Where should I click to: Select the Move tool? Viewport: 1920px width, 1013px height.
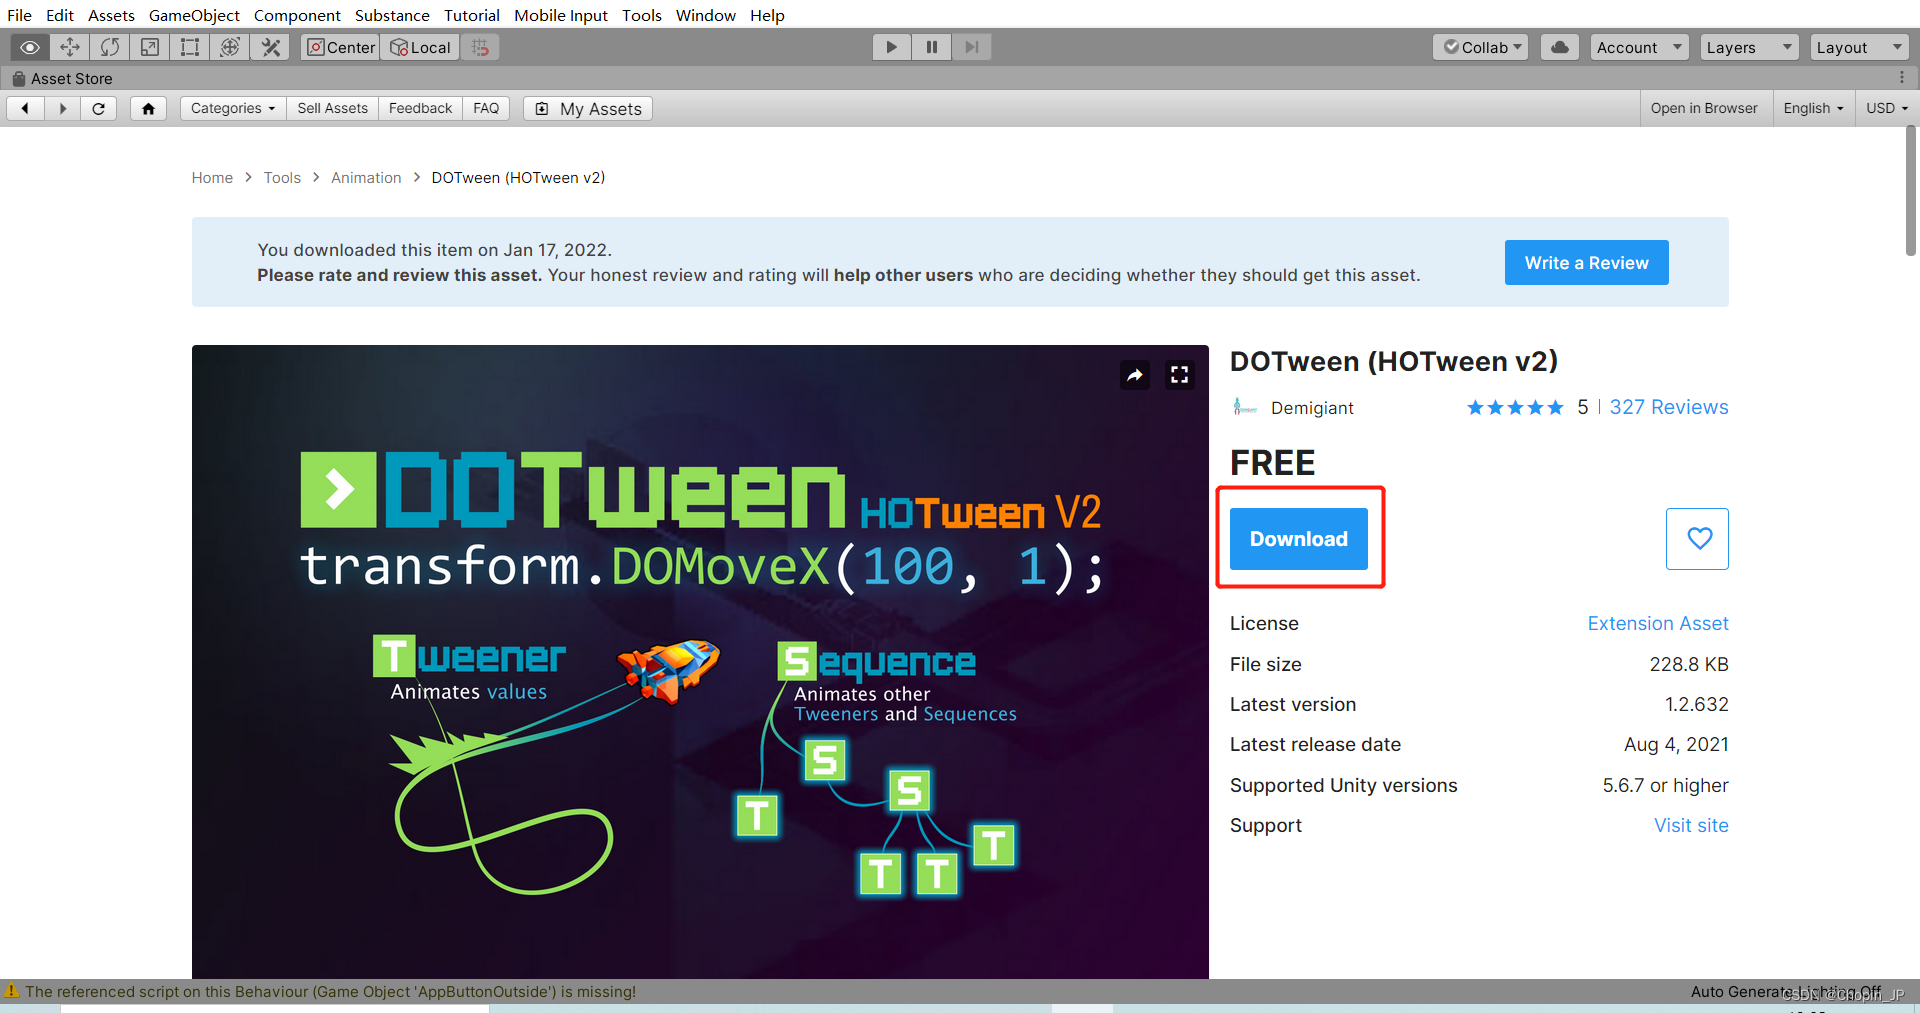pos(70,47)
